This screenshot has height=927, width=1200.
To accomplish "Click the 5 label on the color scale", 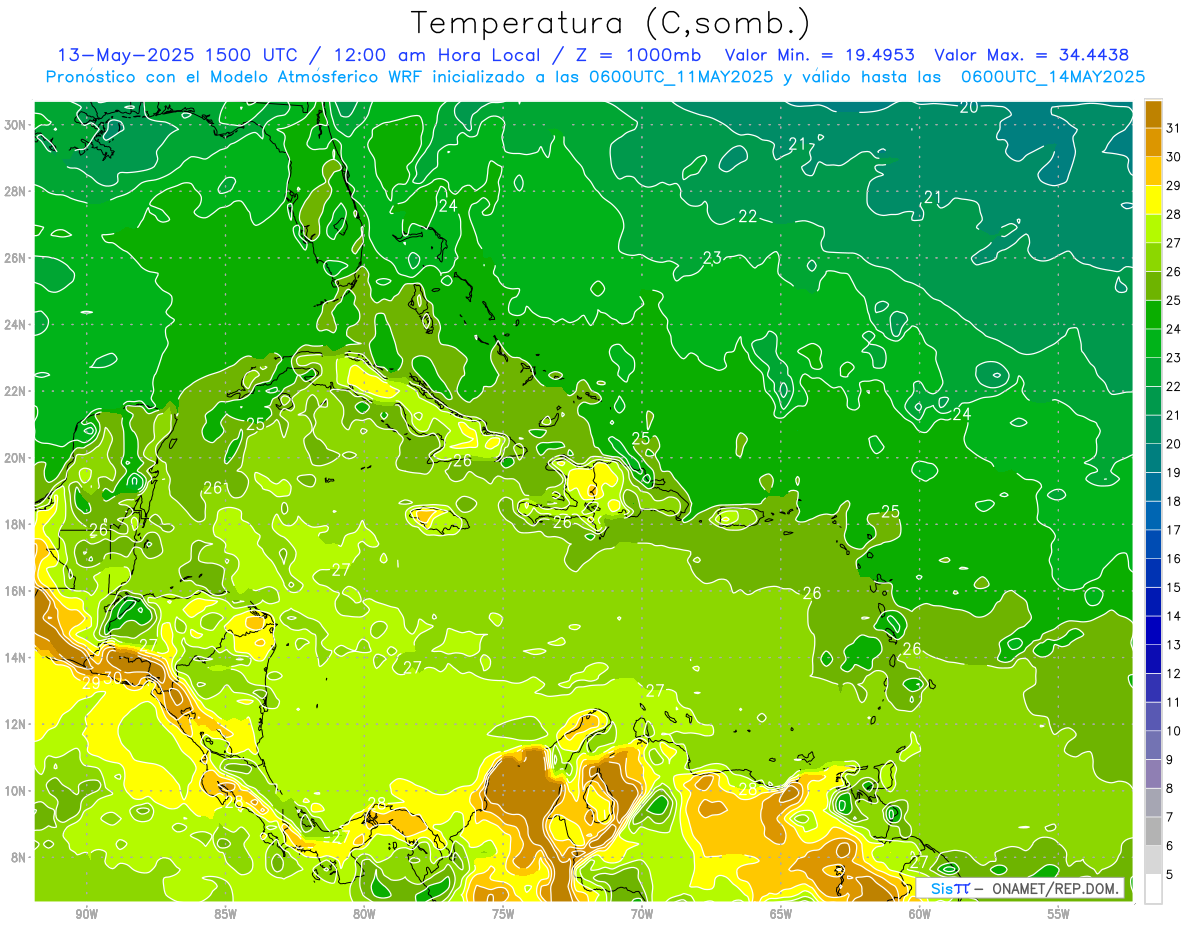I will click(1170, 875).
